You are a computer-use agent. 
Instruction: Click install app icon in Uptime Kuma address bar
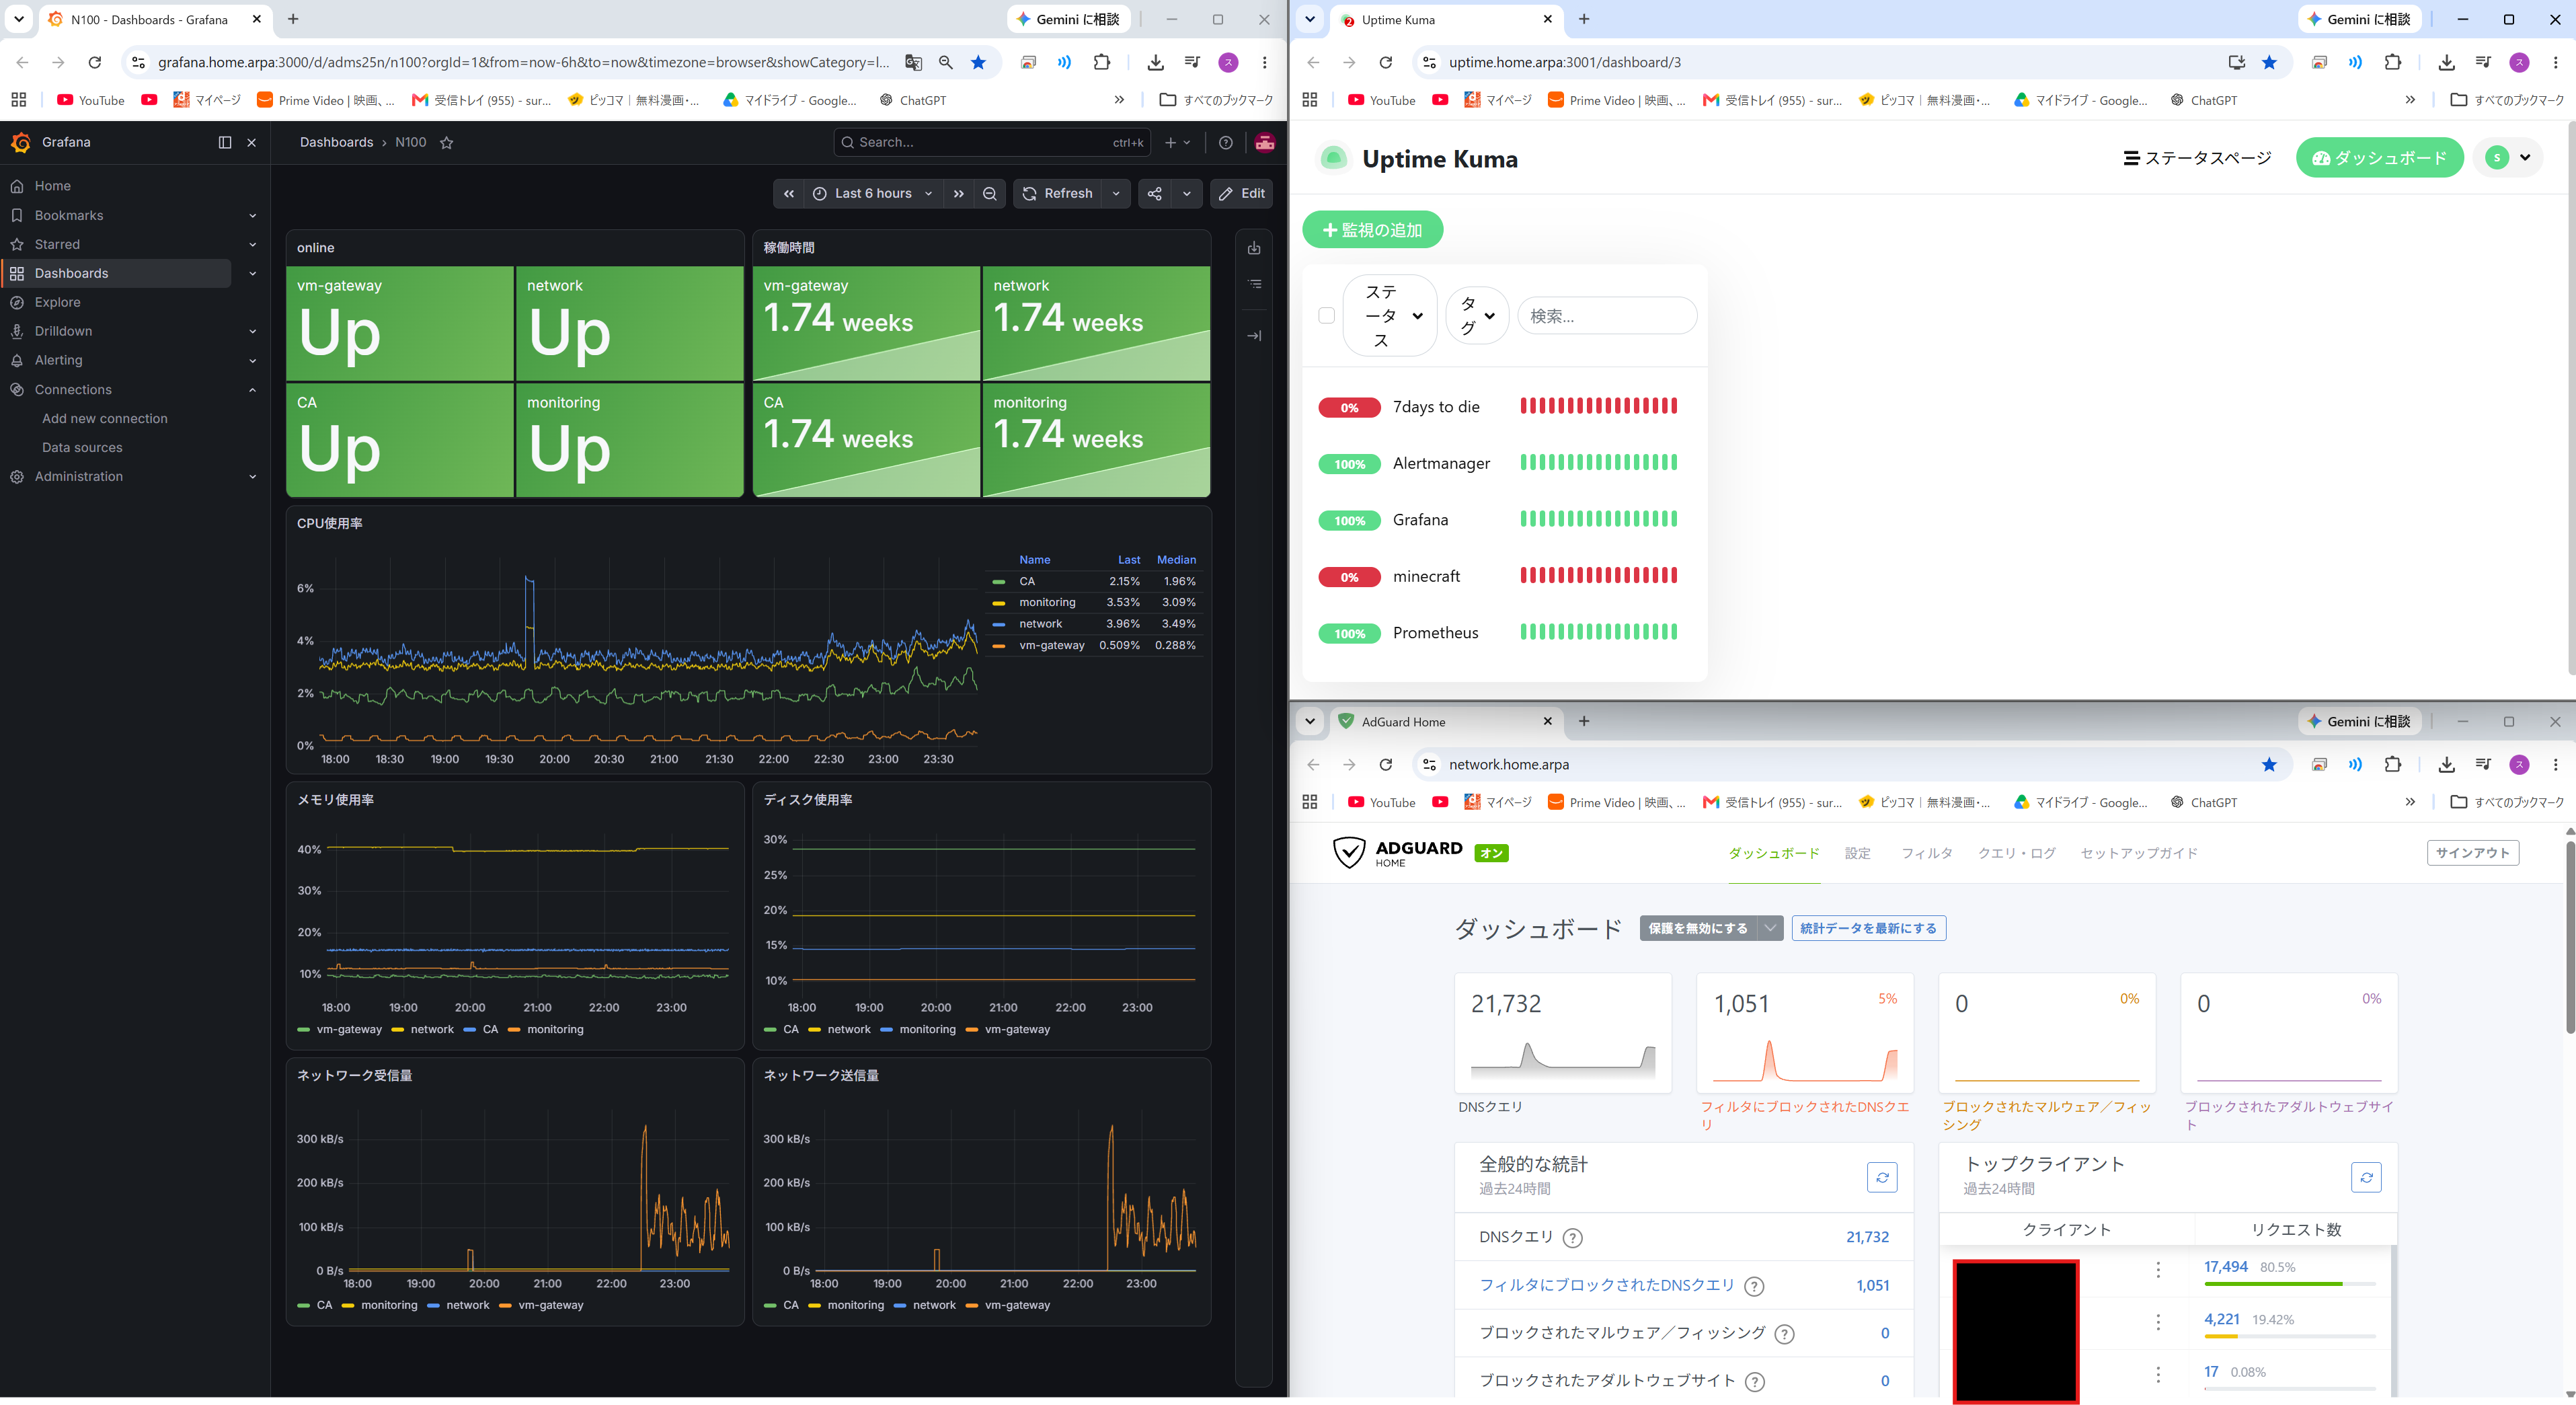pos(2237,62)
